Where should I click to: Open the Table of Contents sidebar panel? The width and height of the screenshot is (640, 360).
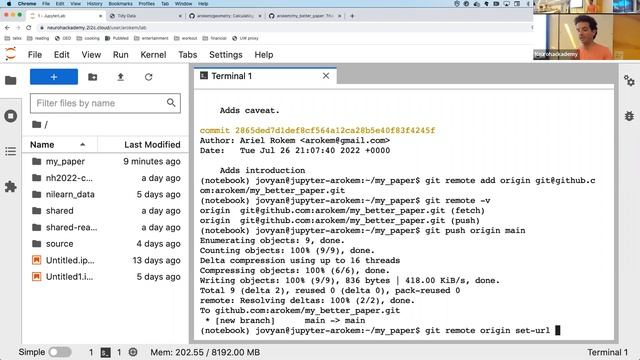coord(11,151)
